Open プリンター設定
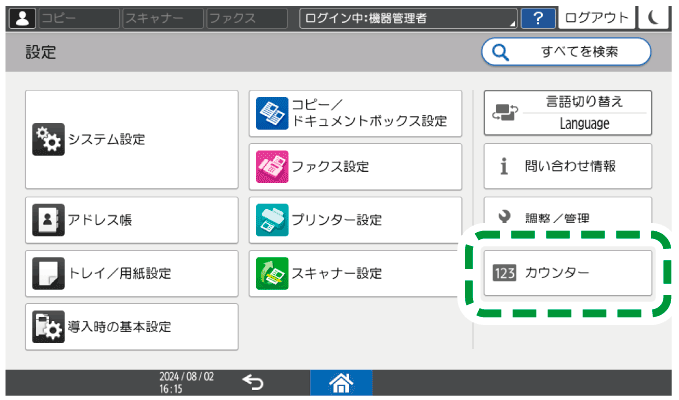The image size is (679, 400). [x=355, y=220]
